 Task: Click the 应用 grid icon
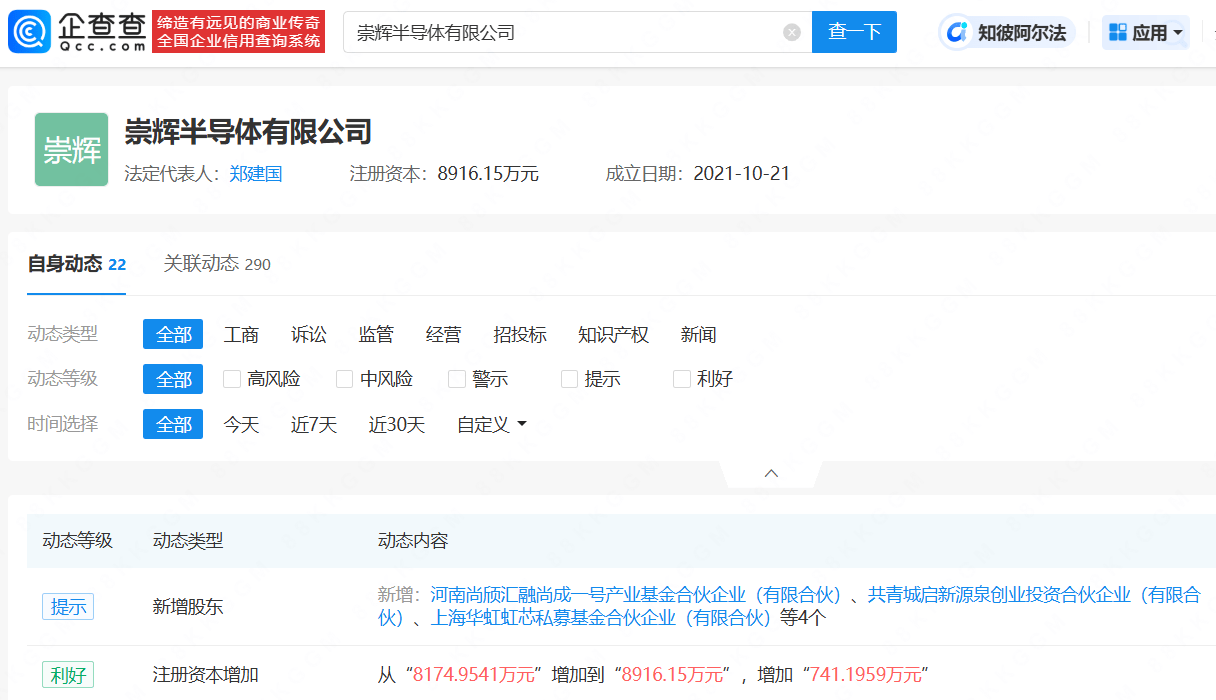pyautogui.click(x=1118, y=32)
